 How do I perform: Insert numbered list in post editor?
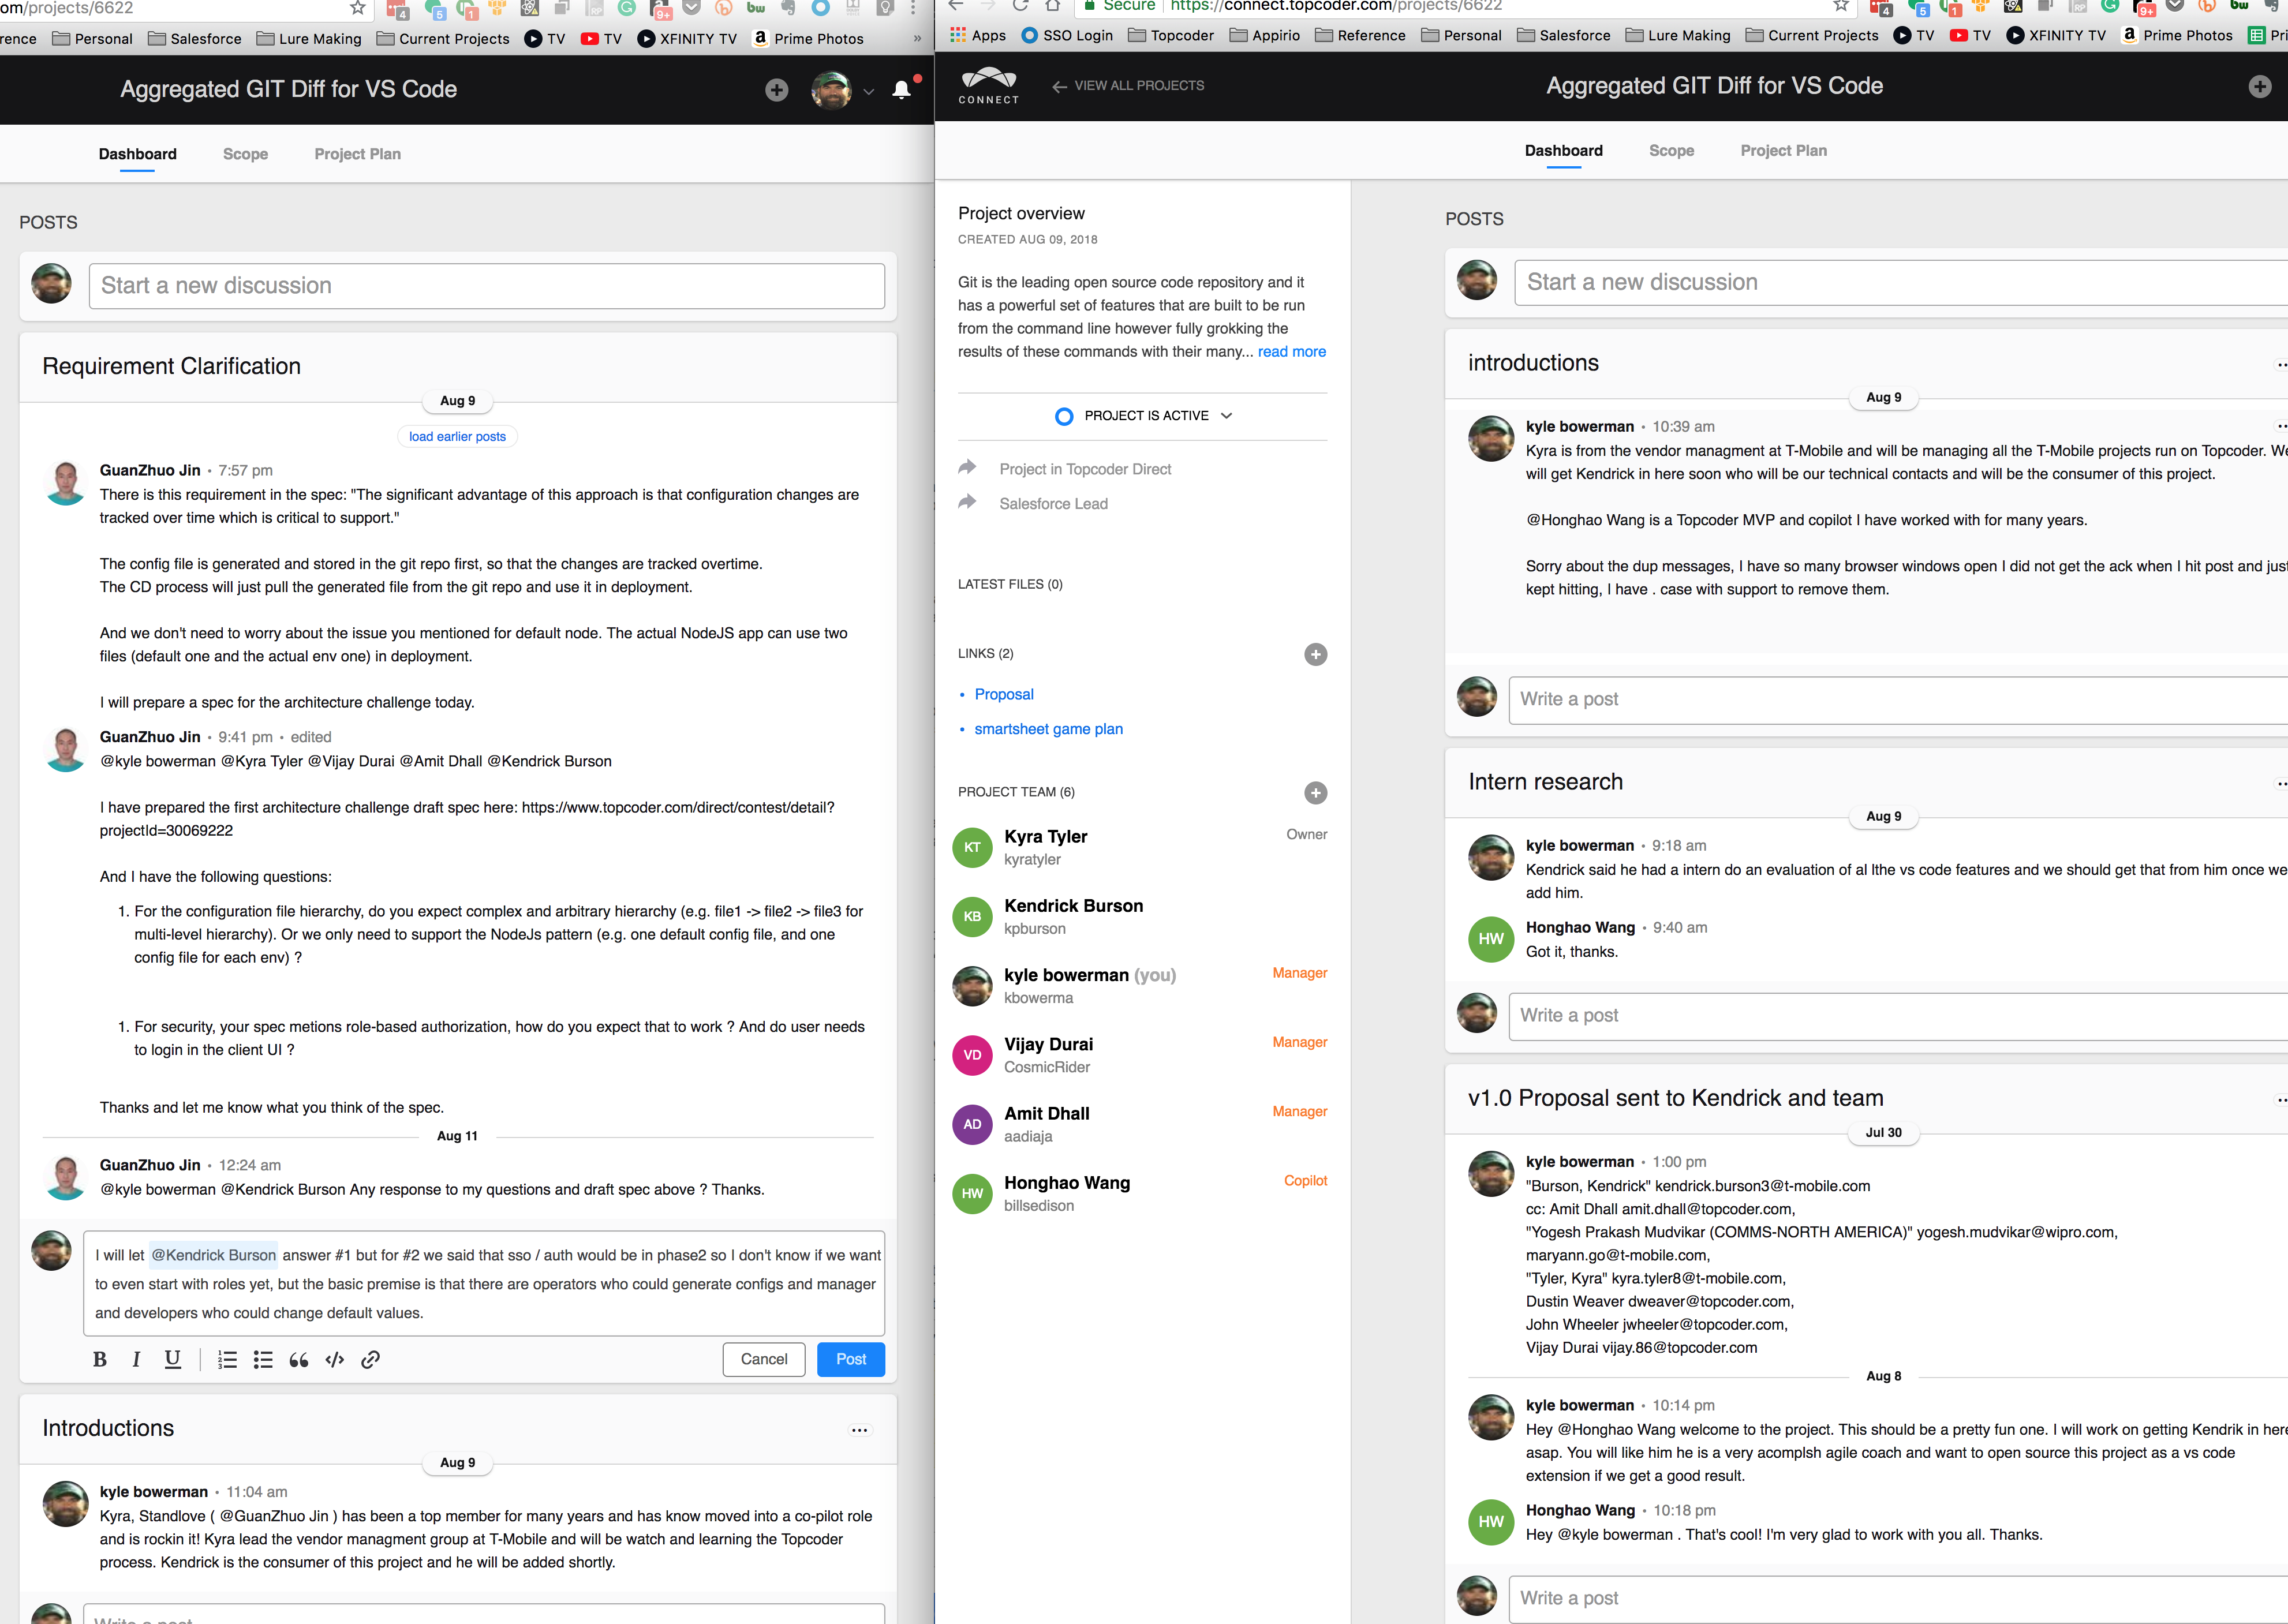pos(227,1360)
